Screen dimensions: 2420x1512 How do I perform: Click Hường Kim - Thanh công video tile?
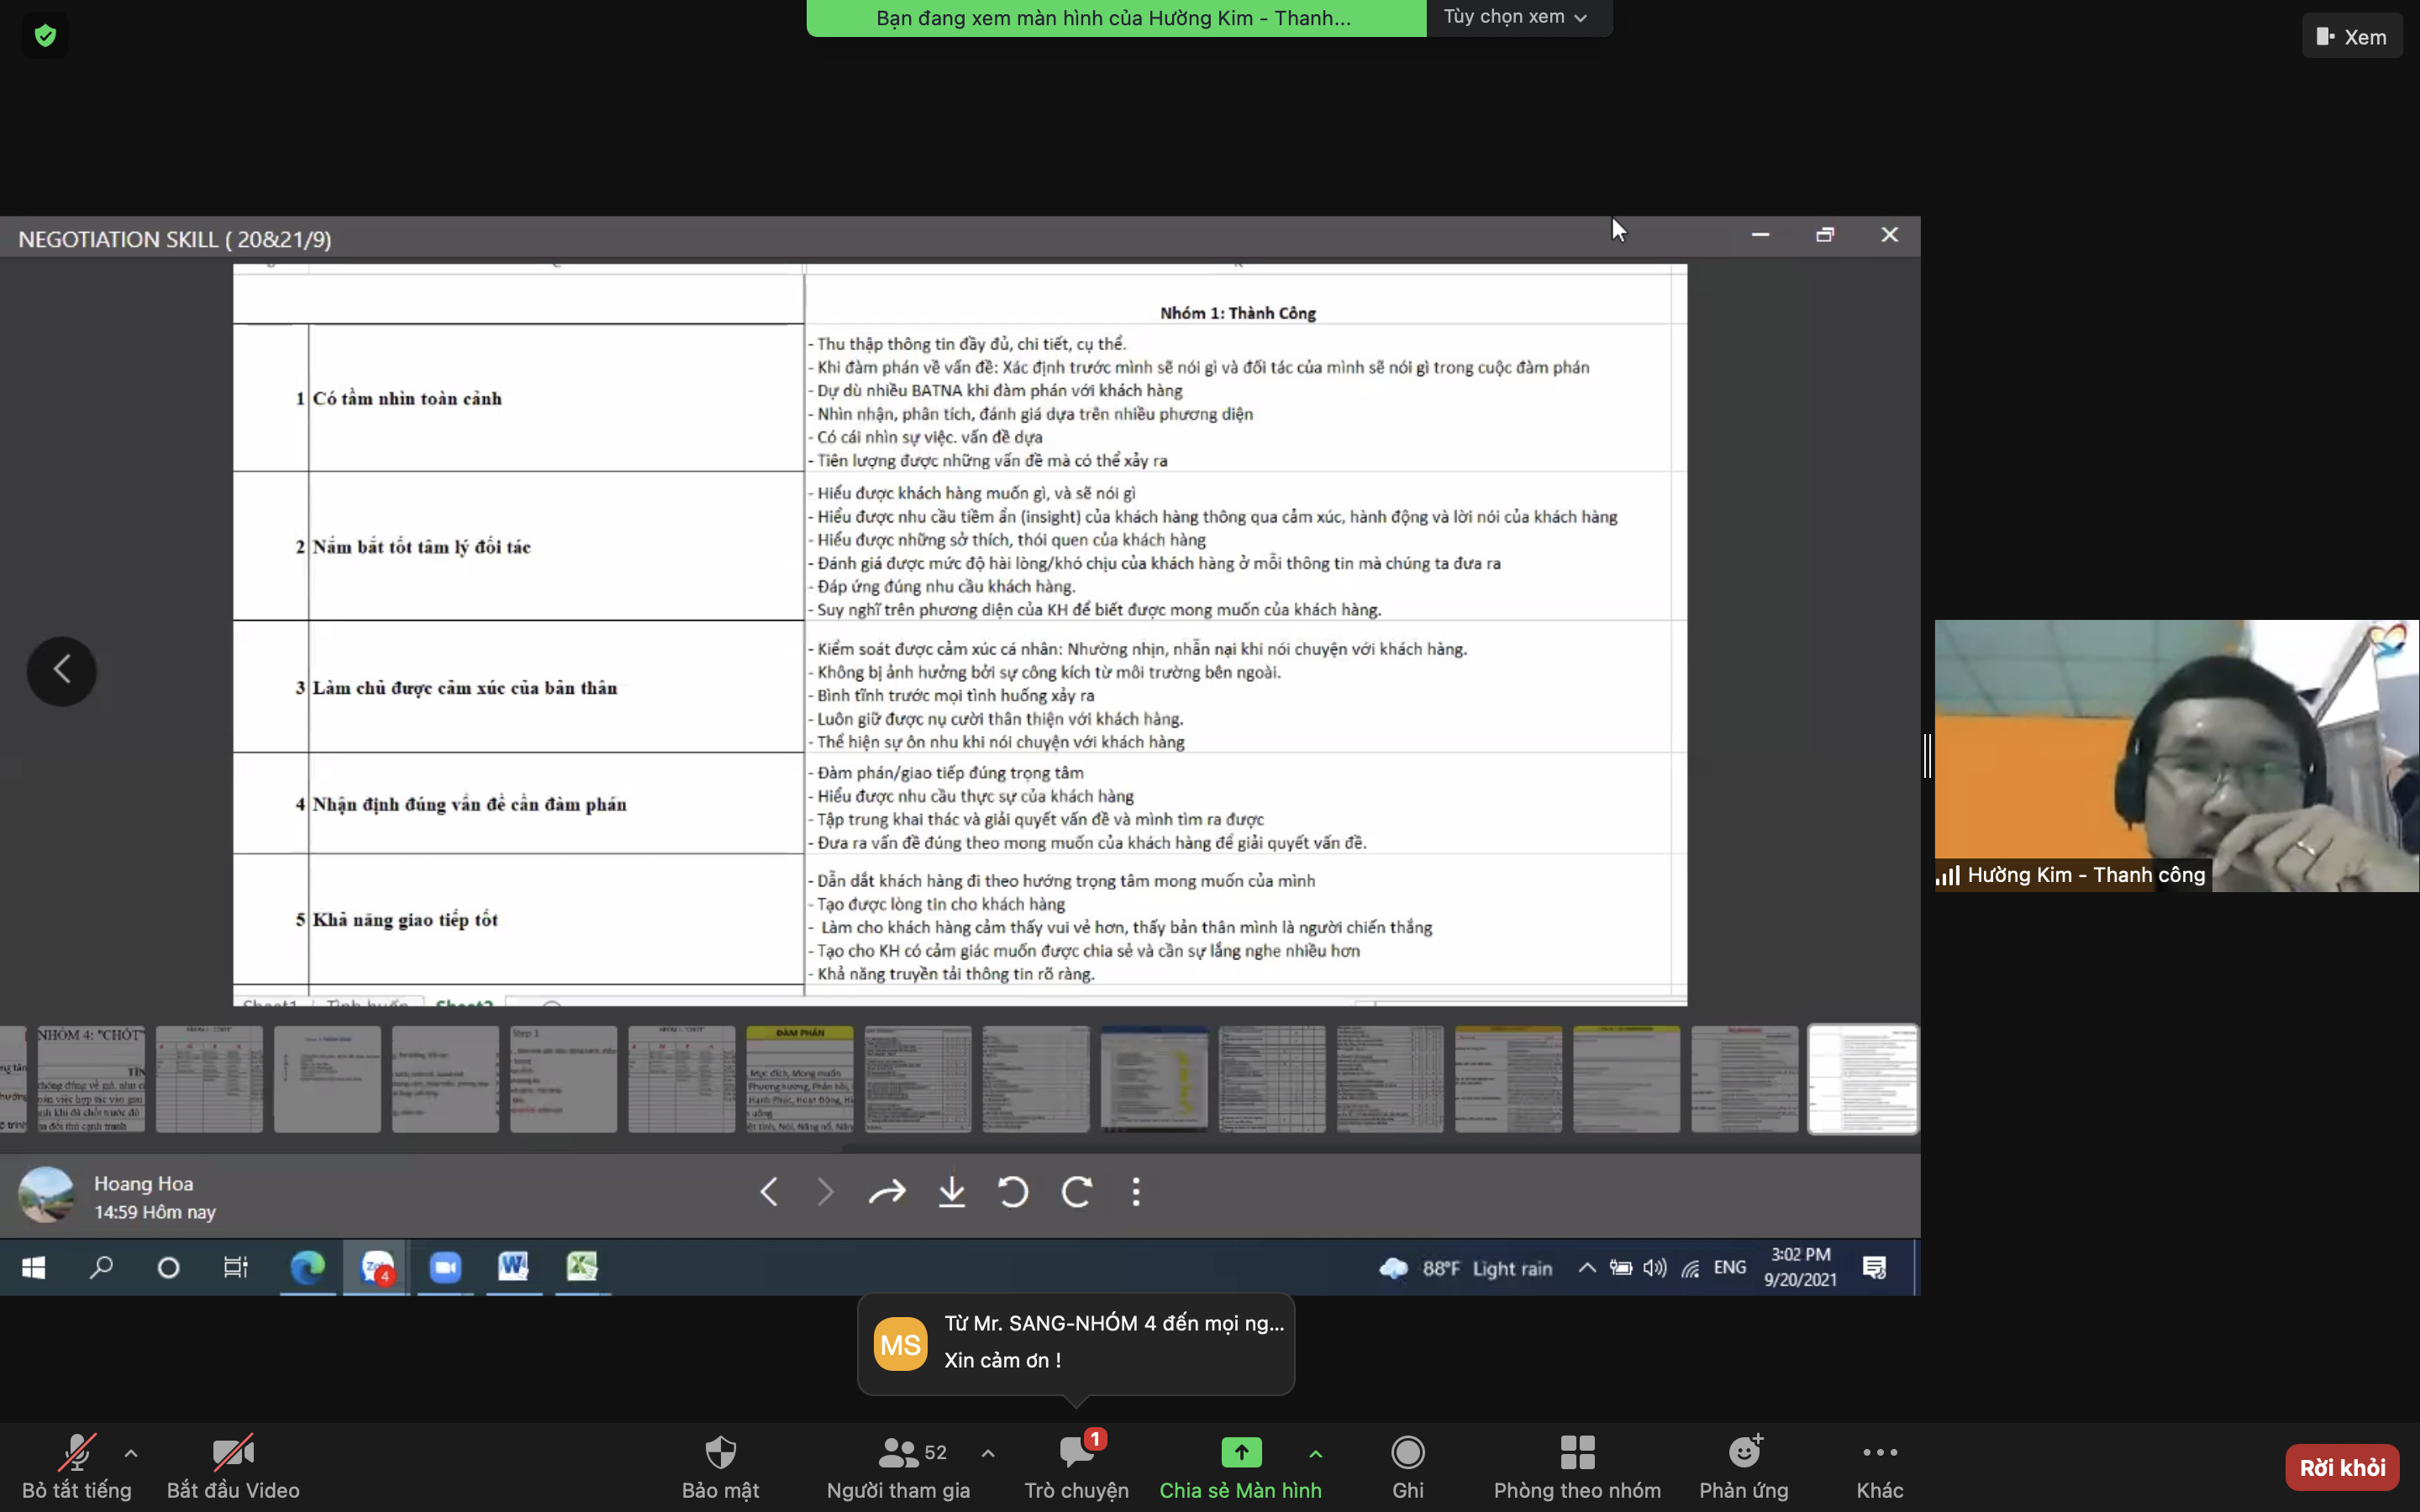tap(2176, 756)
